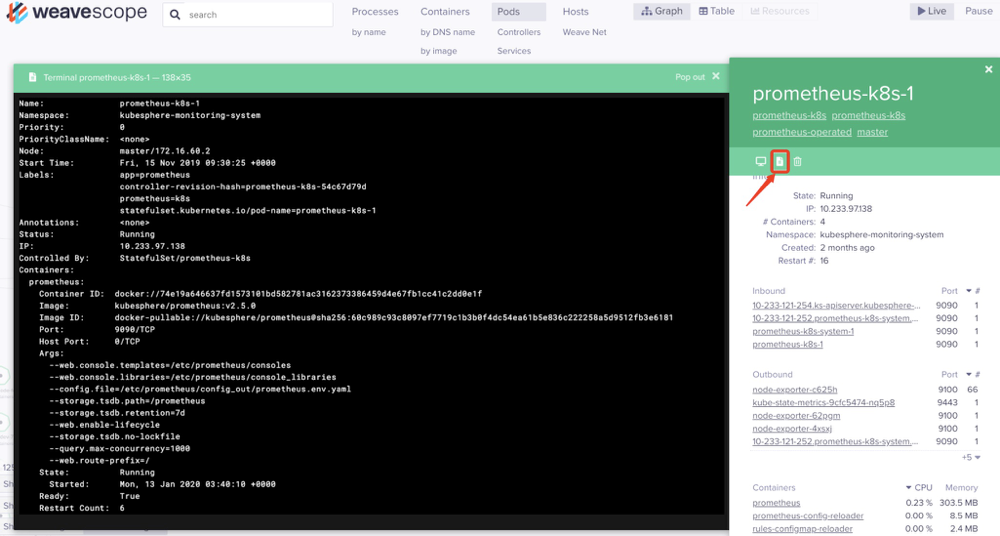This screenshot has width=1000, height=536.
Task: Switch to Graph view
Action: [x=661, y=11]
